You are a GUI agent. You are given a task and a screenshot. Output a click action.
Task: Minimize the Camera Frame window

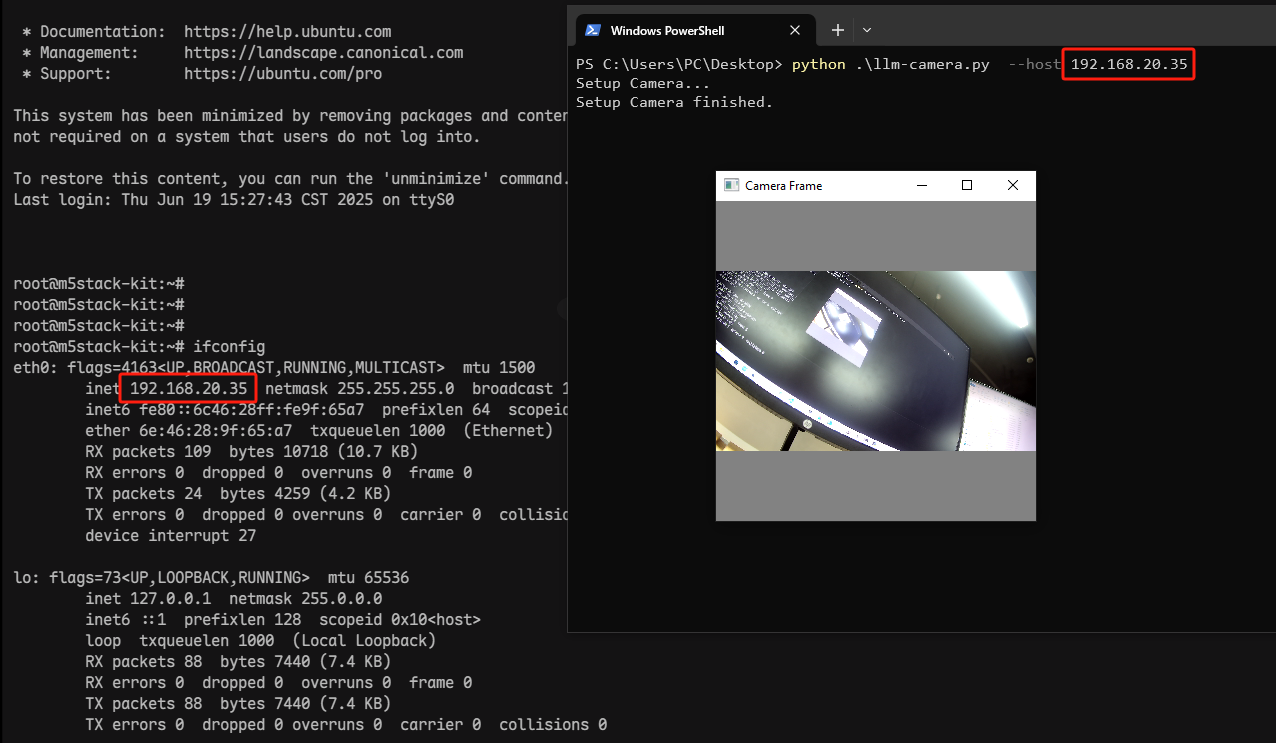pos(921,185)
